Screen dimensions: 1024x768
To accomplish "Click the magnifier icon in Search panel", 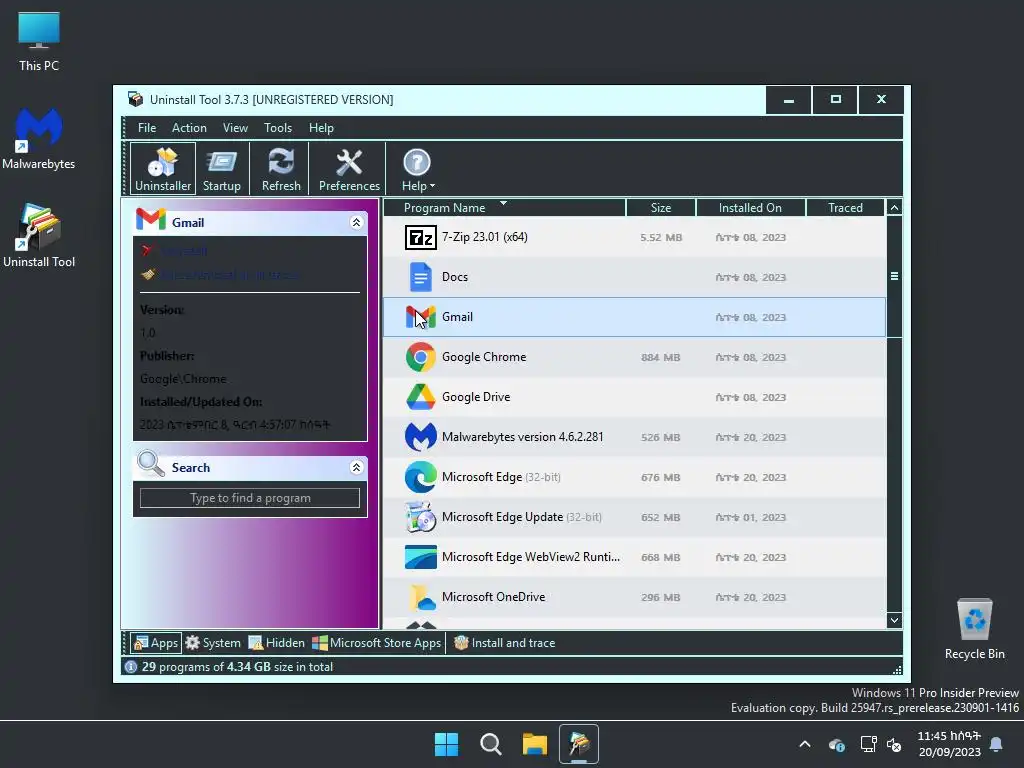I will [x=151, y=464].
